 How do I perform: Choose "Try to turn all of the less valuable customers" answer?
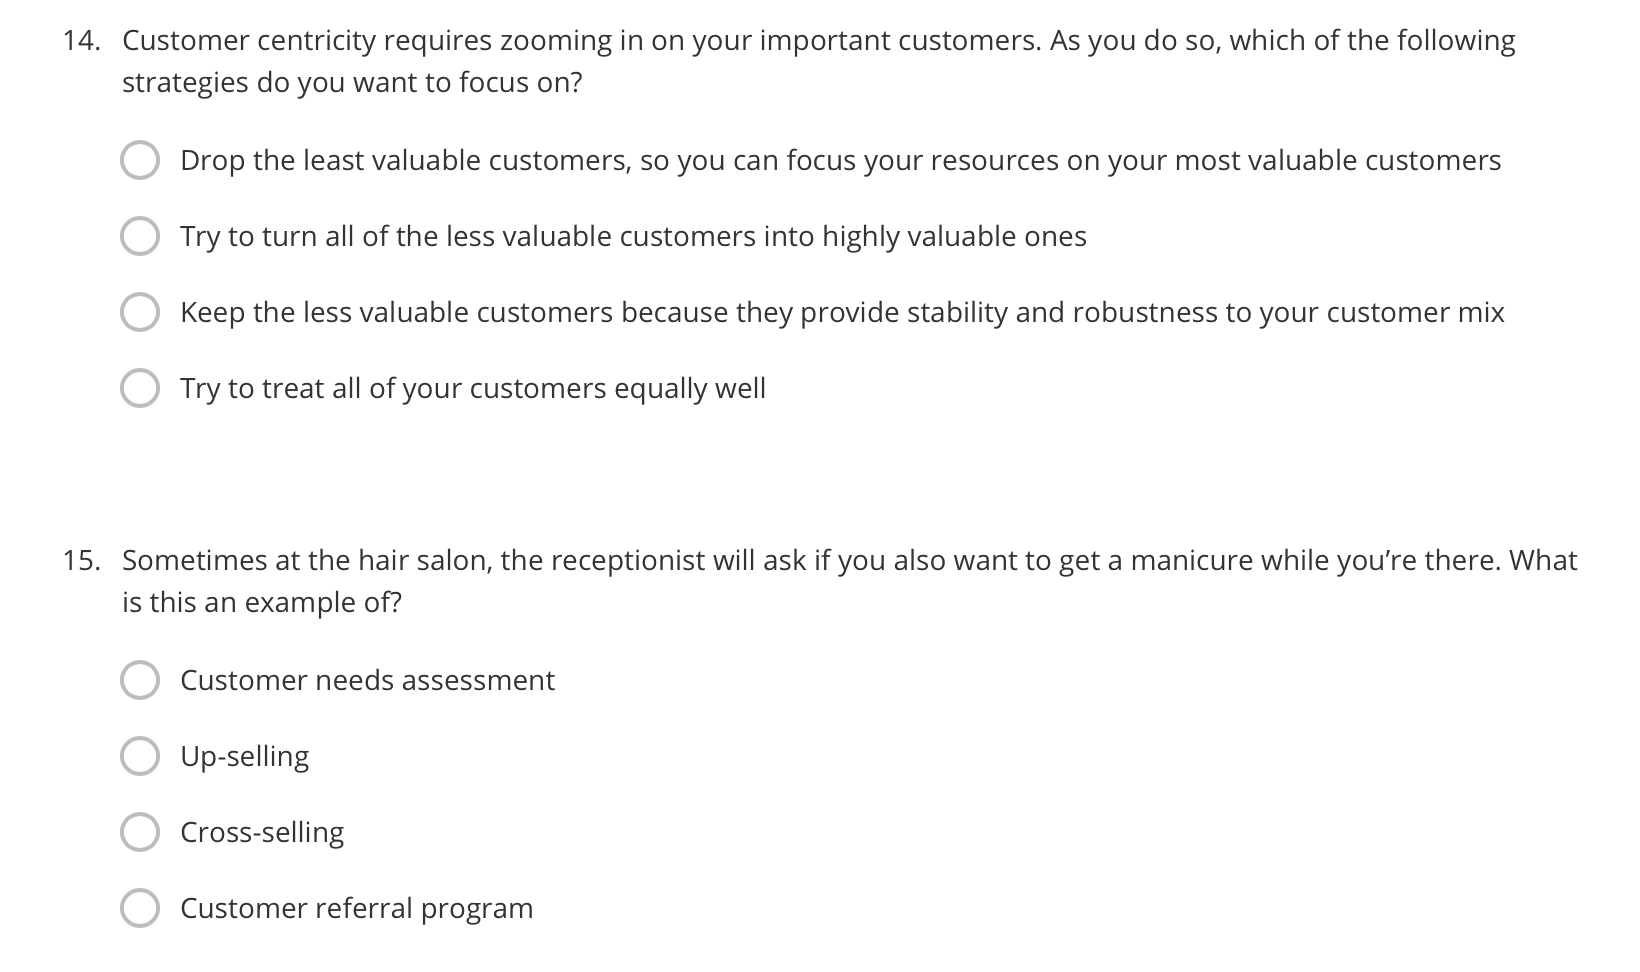pyautogui.click(x=140, y=236)
